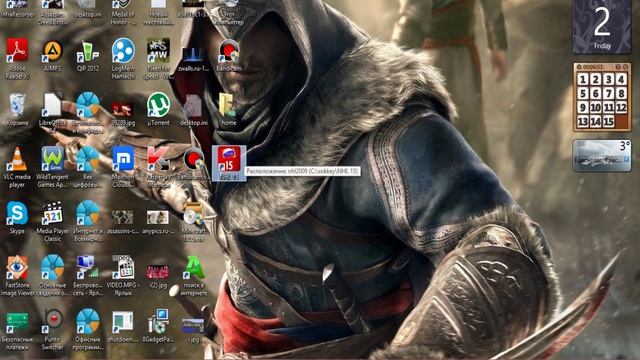Open the LogMeIn Hamachi shortcut

(x=123, y=51)
